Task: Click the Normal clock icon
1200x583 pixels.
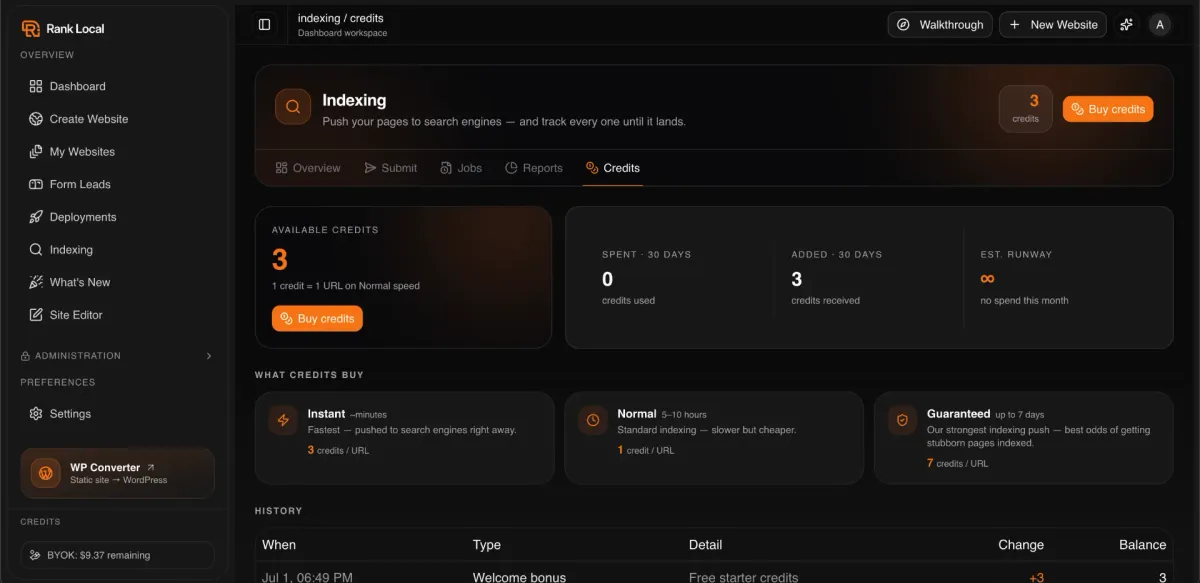Action: (x=593, y=420)
